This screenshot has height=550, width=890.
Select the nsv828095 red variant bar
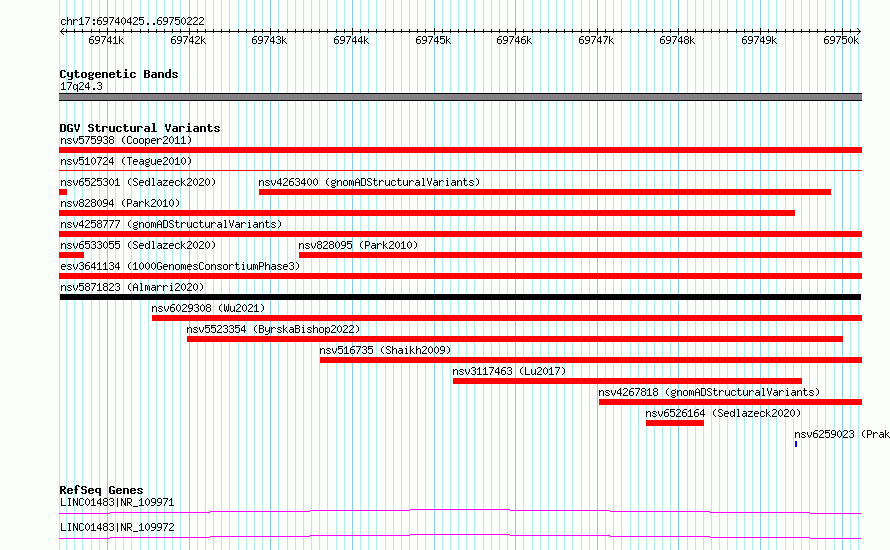(x=581, y=255)
